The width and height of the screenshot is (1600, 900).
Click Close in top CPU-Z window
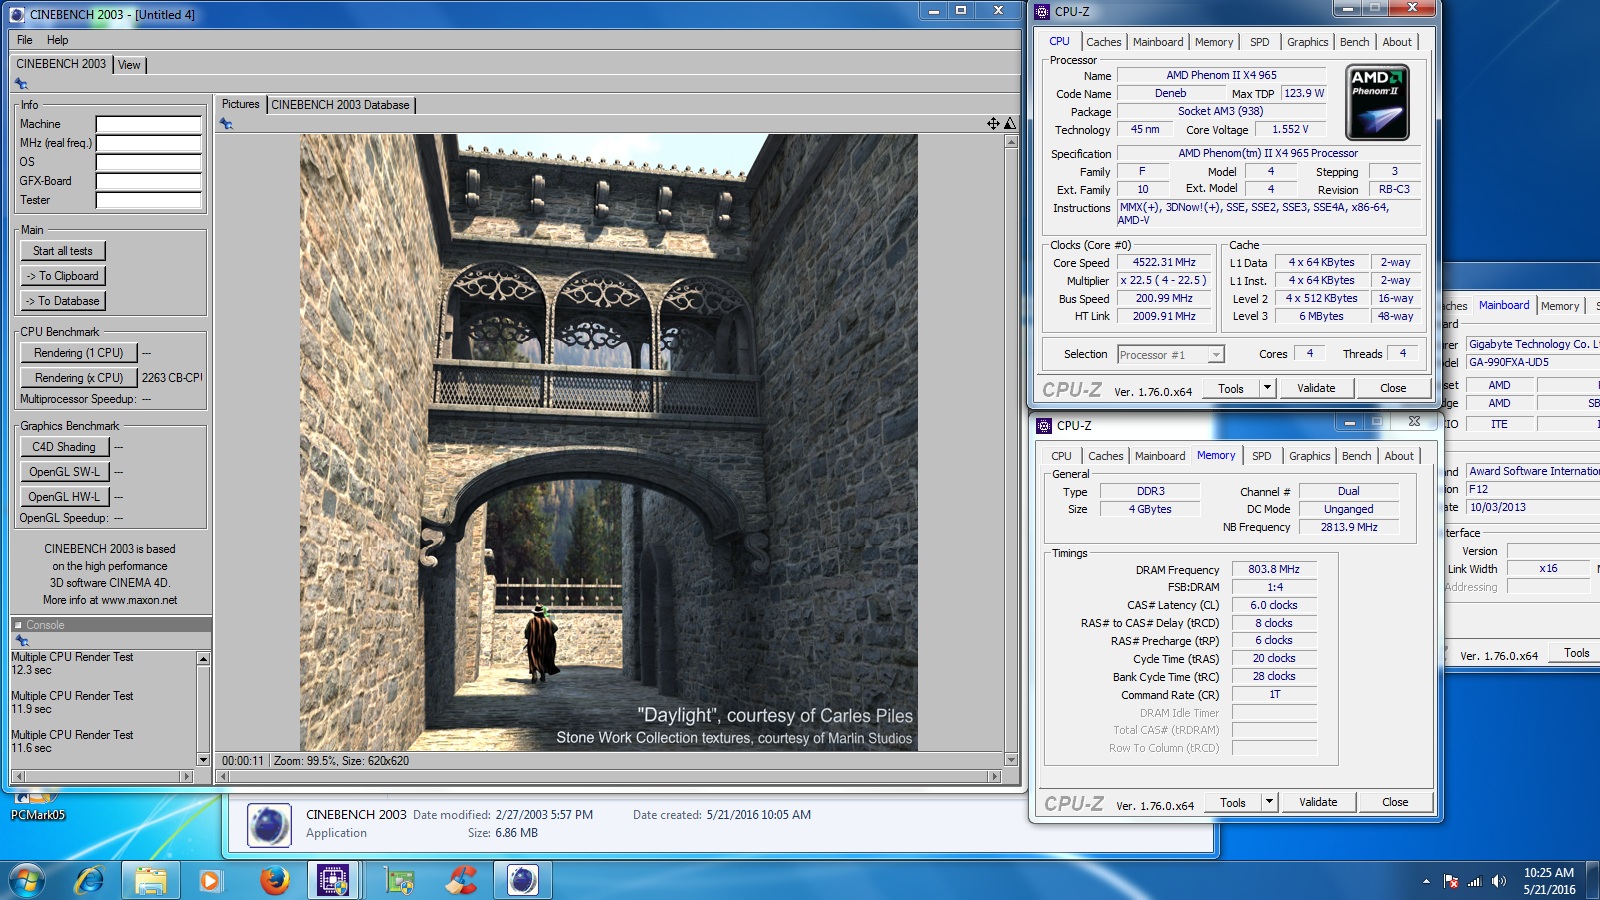coord(1393,389)
